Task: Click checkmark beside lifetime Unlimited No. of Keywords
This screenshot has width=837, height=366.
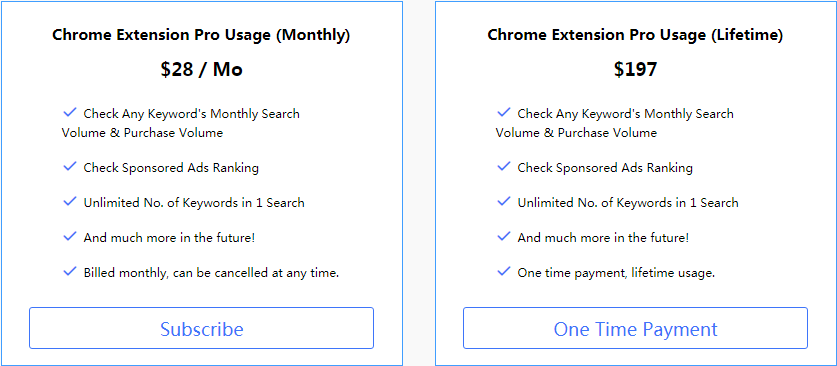Action: (504, 202)
